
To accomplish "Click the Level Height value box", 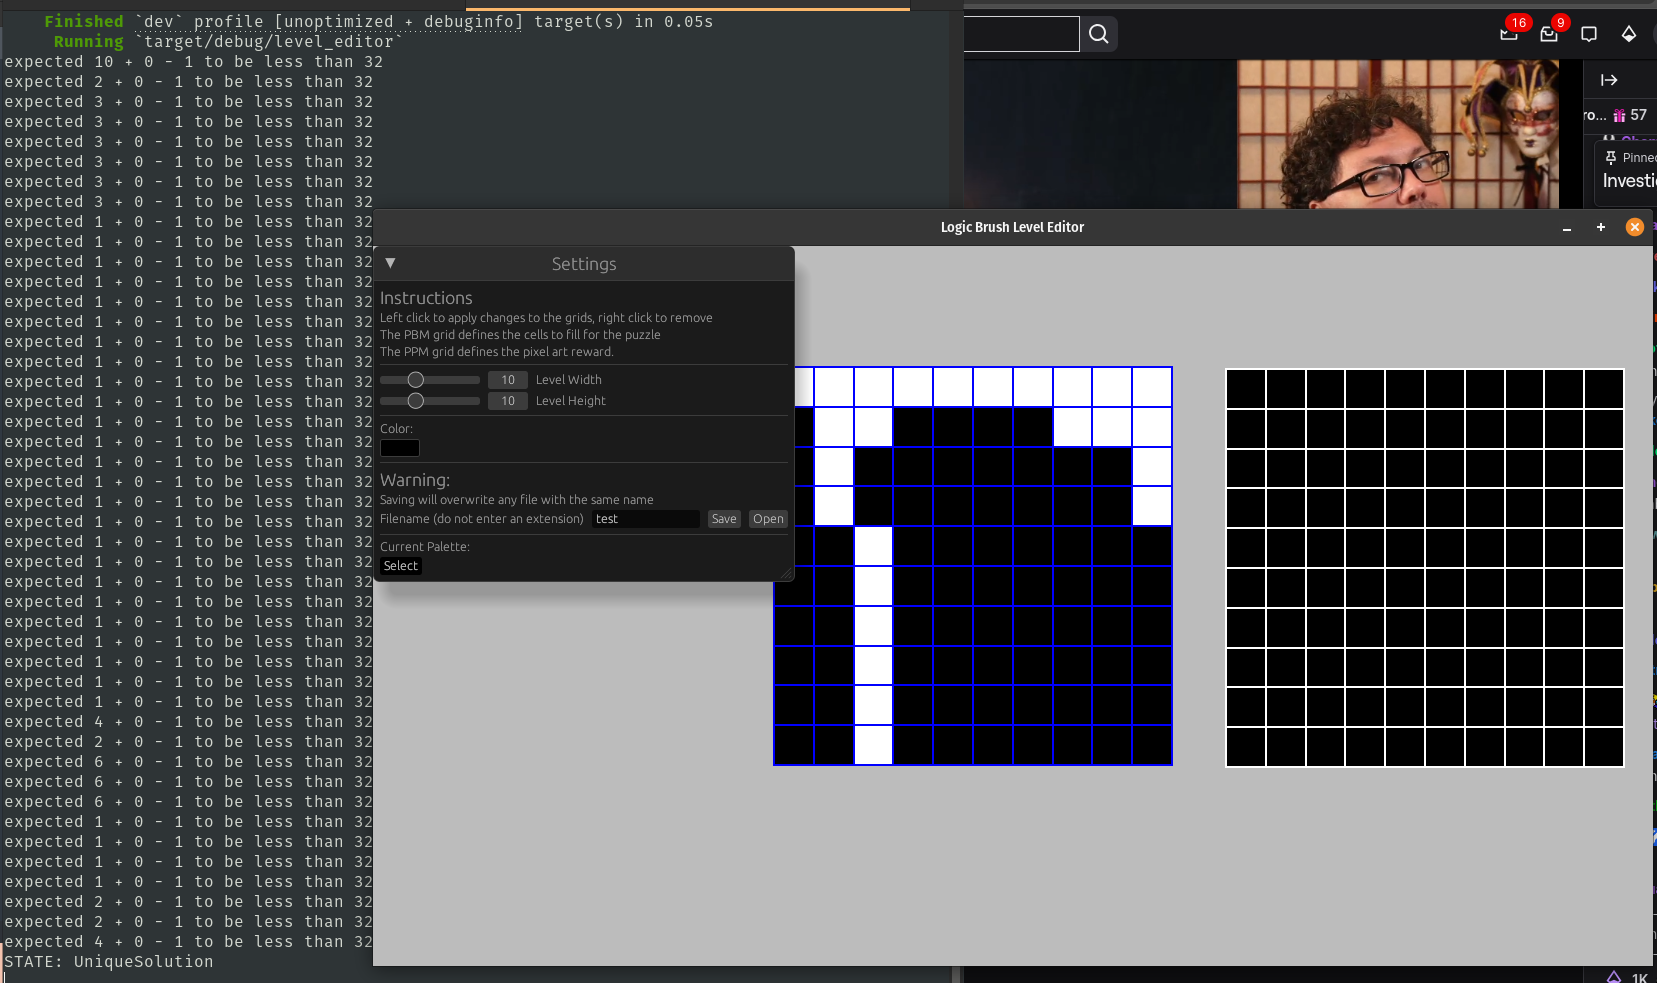I will coord(508,401).
